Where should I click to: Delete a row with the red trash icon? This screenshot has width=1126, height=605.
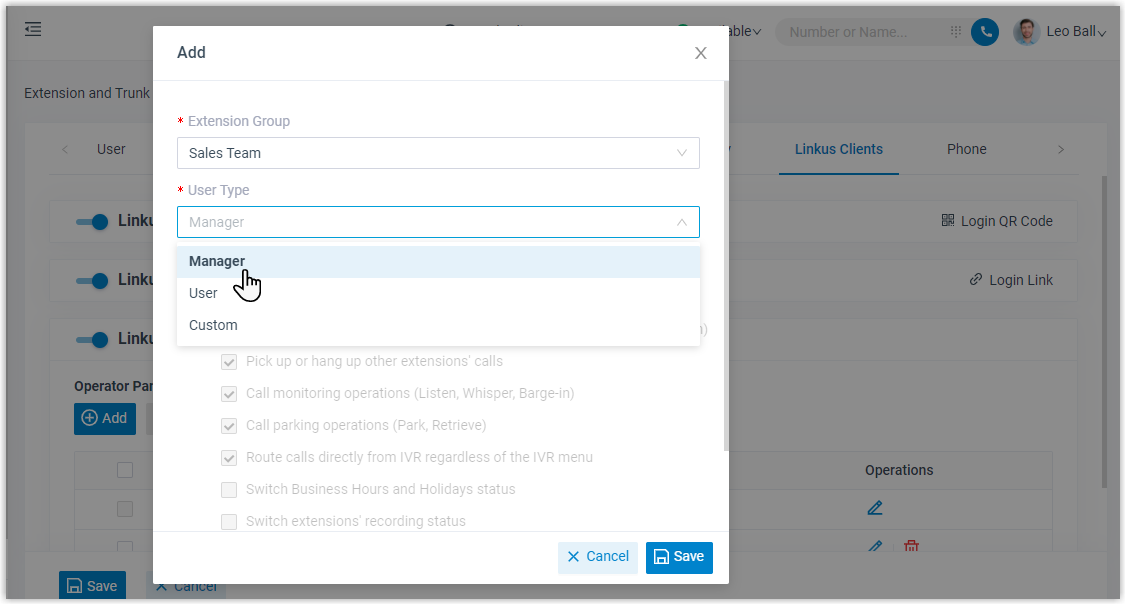[x=910, y=547]
